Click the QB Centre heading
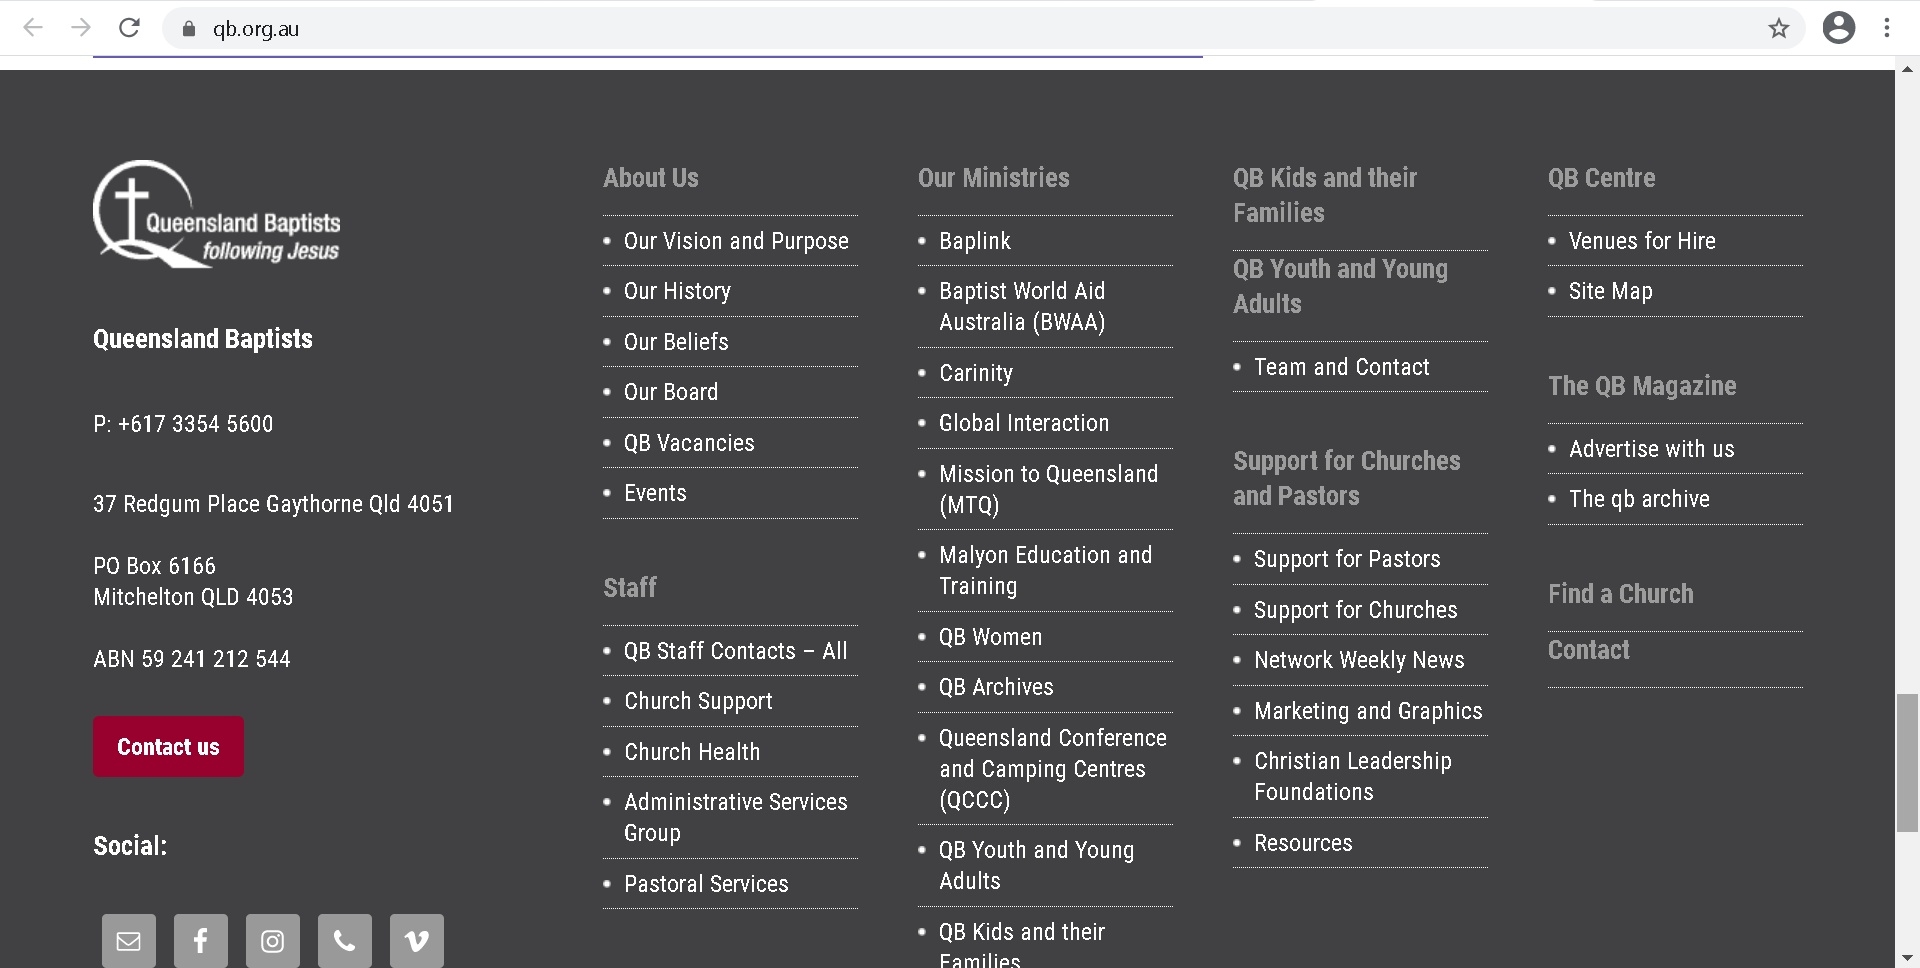 pos(1601,178)
